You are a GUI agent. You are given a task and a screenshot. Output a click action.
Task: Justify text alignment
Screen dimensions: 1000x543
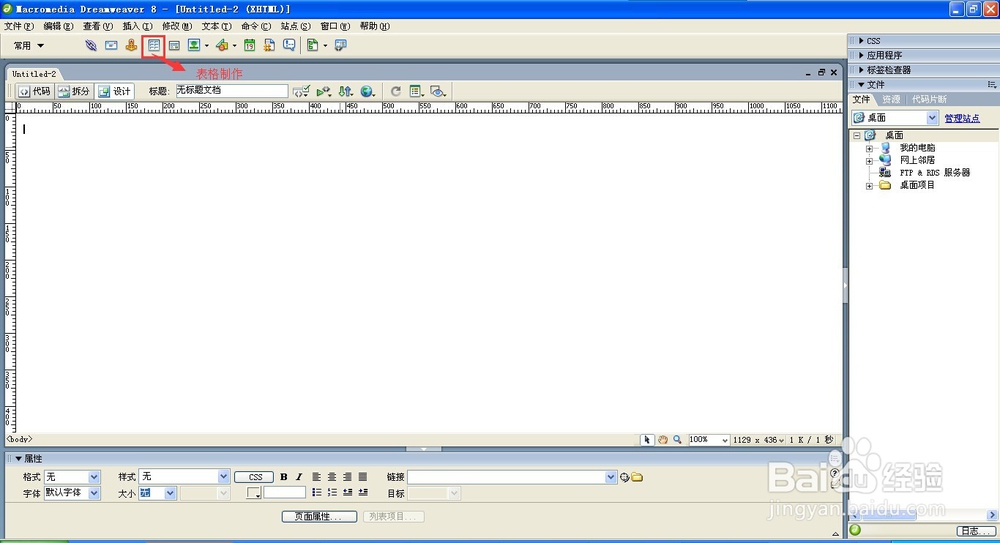pyautogui.click(x=363, y=477)
